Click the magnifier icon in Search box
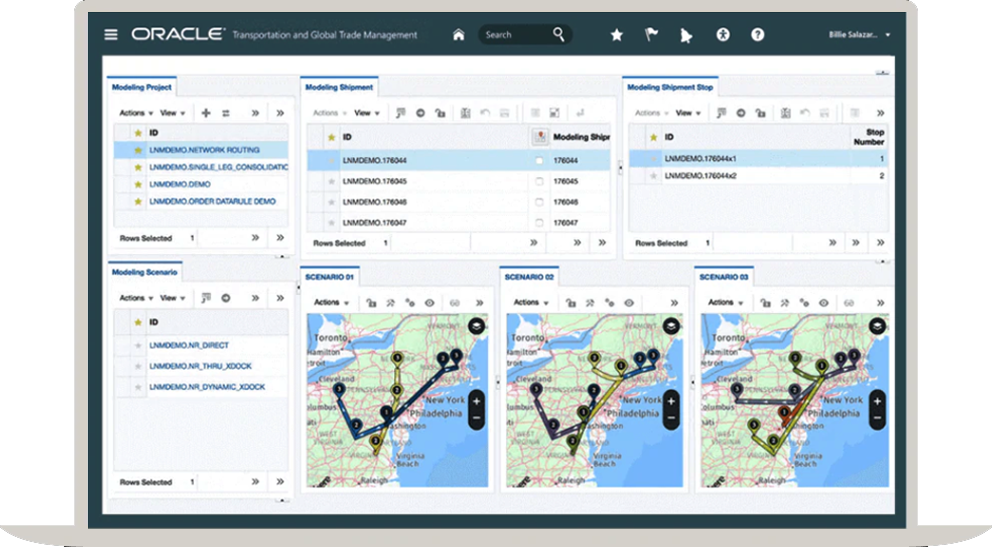Screen dimensions: 992x547 coord(558,34)
